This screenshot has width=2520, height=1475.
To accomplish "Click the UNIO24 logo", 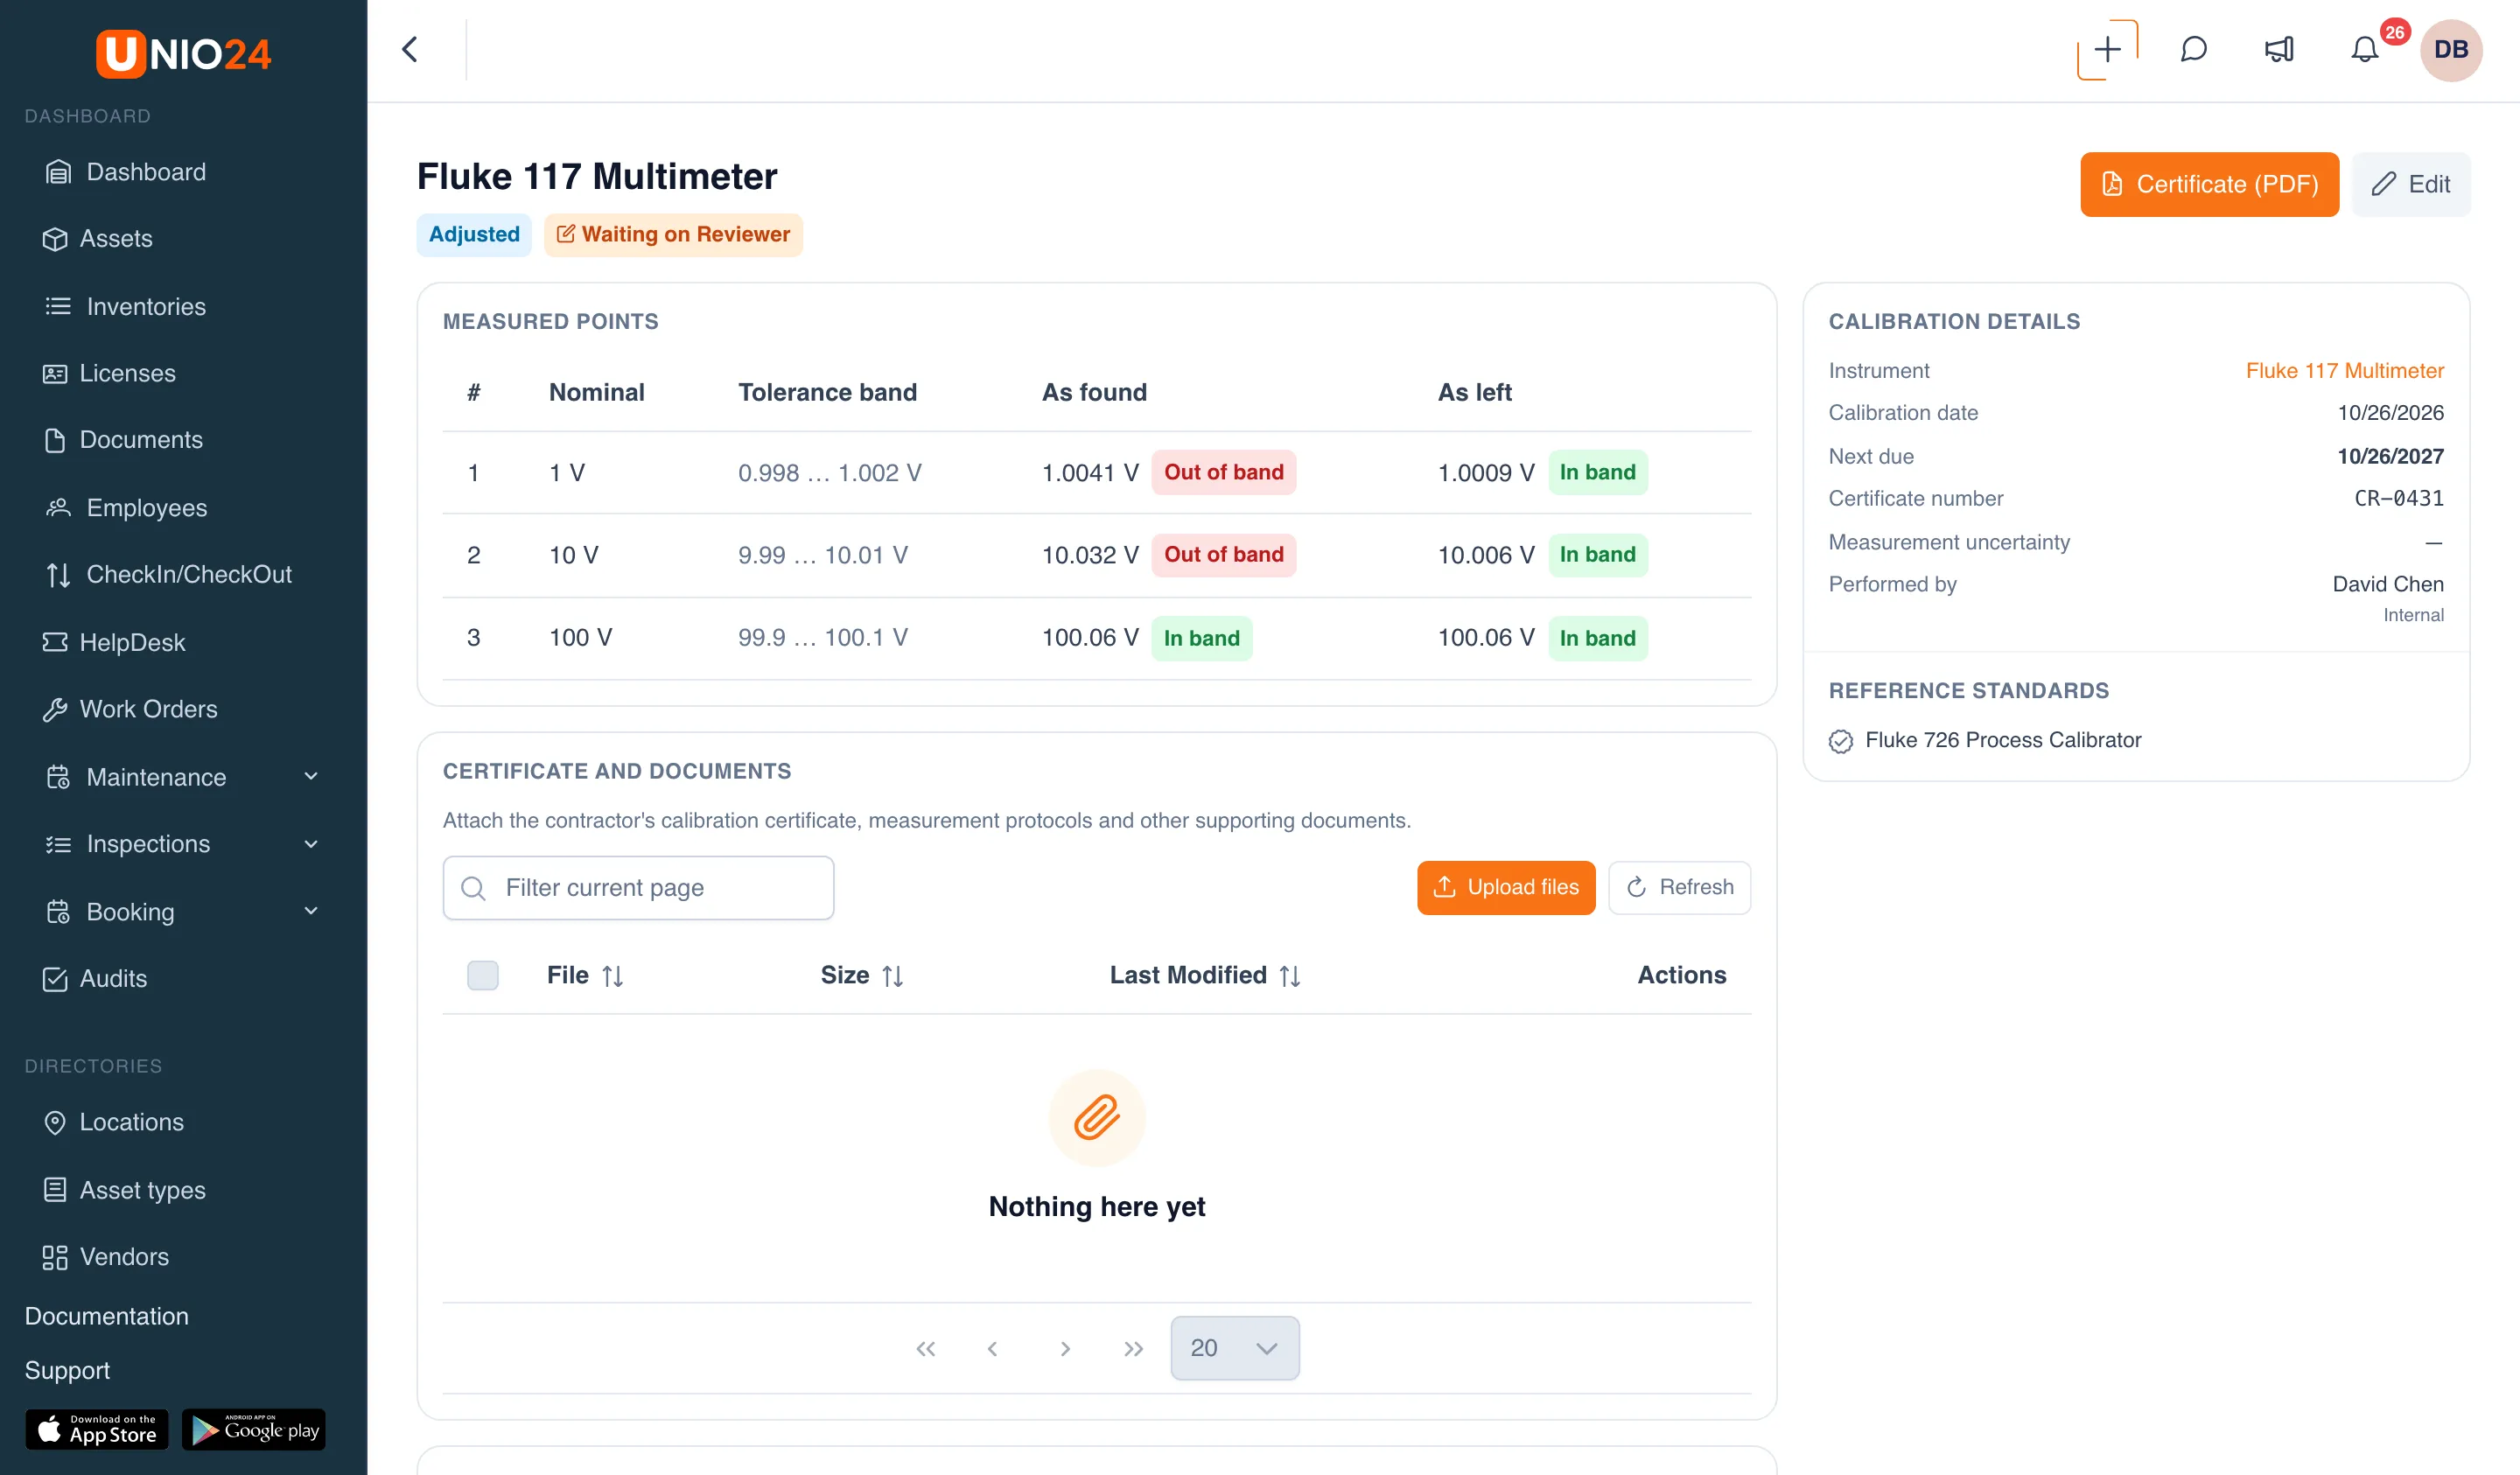I will pyautogui.click(x=183, y=53).
